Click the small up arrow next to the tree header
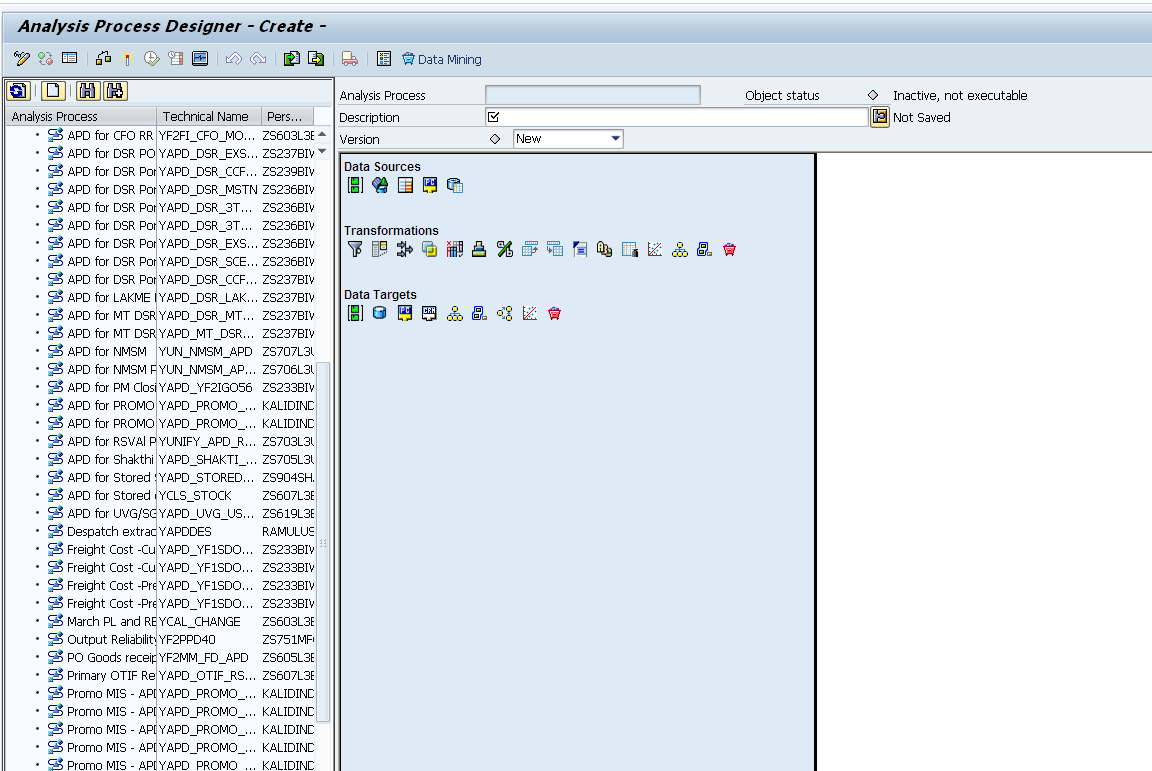The width and height of the screenshot is (1152, 771). 322,134
